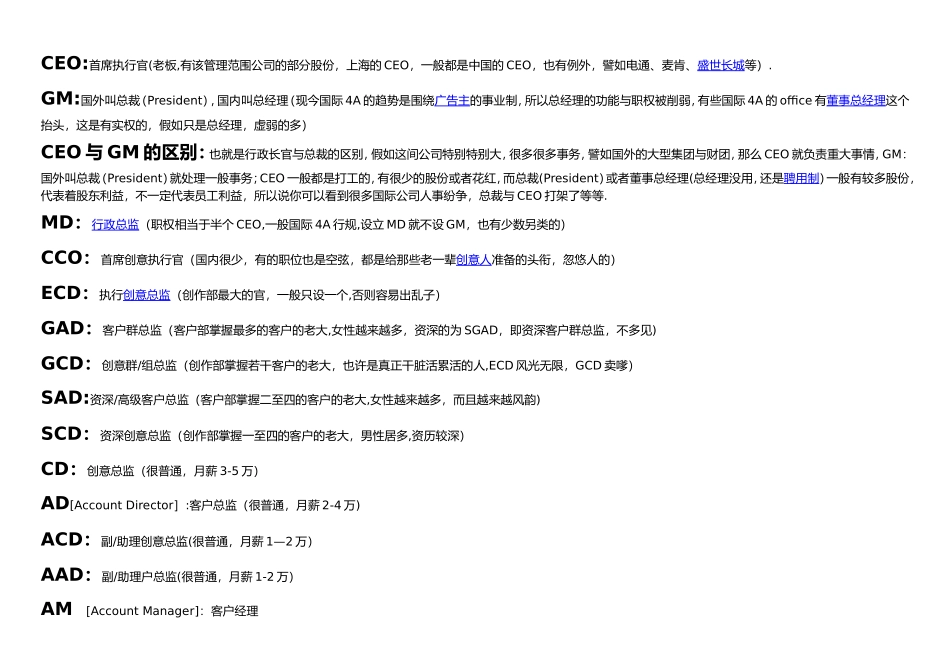Click the AM heading

[x=56, y=608]
